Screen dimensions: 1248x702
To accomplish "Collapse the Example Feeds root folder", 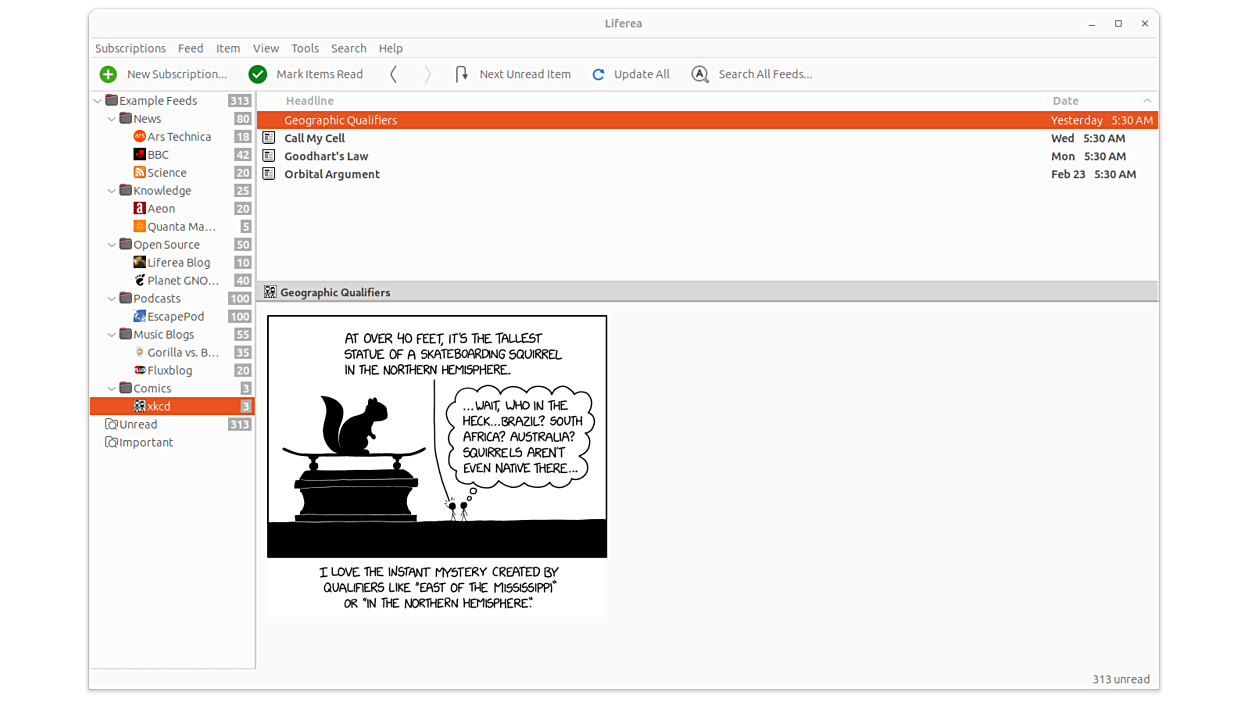I will pyautogui.click(x=98, y=101).
